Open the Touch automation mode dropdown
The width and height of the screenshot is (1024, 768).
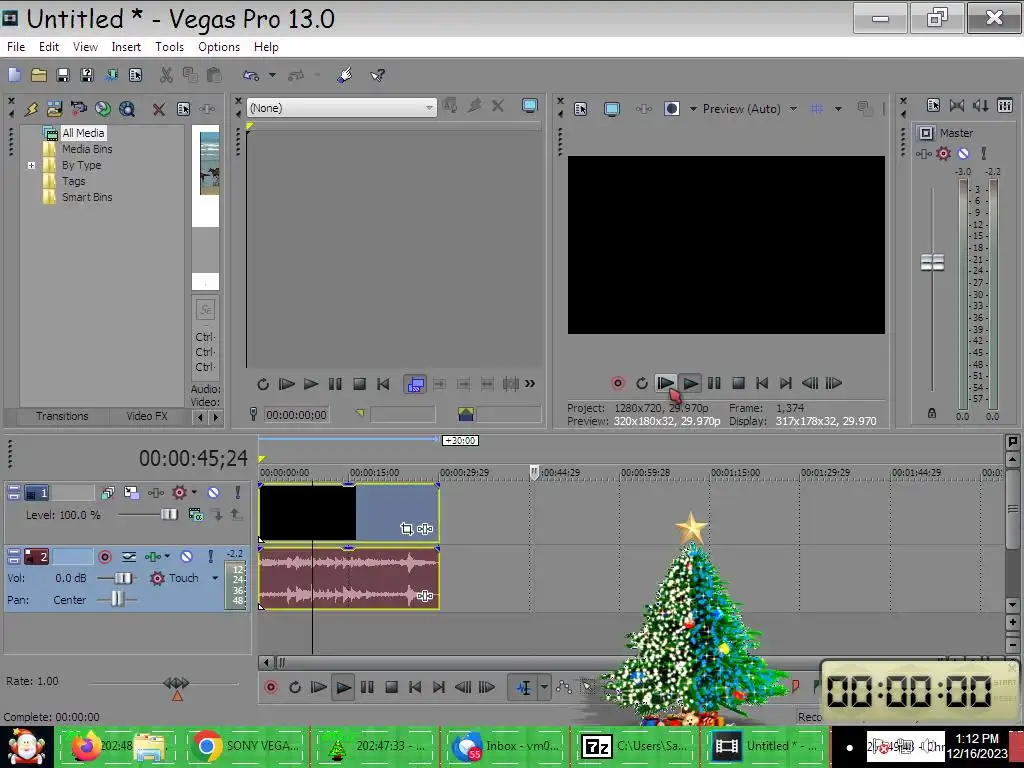click(215, 578)
